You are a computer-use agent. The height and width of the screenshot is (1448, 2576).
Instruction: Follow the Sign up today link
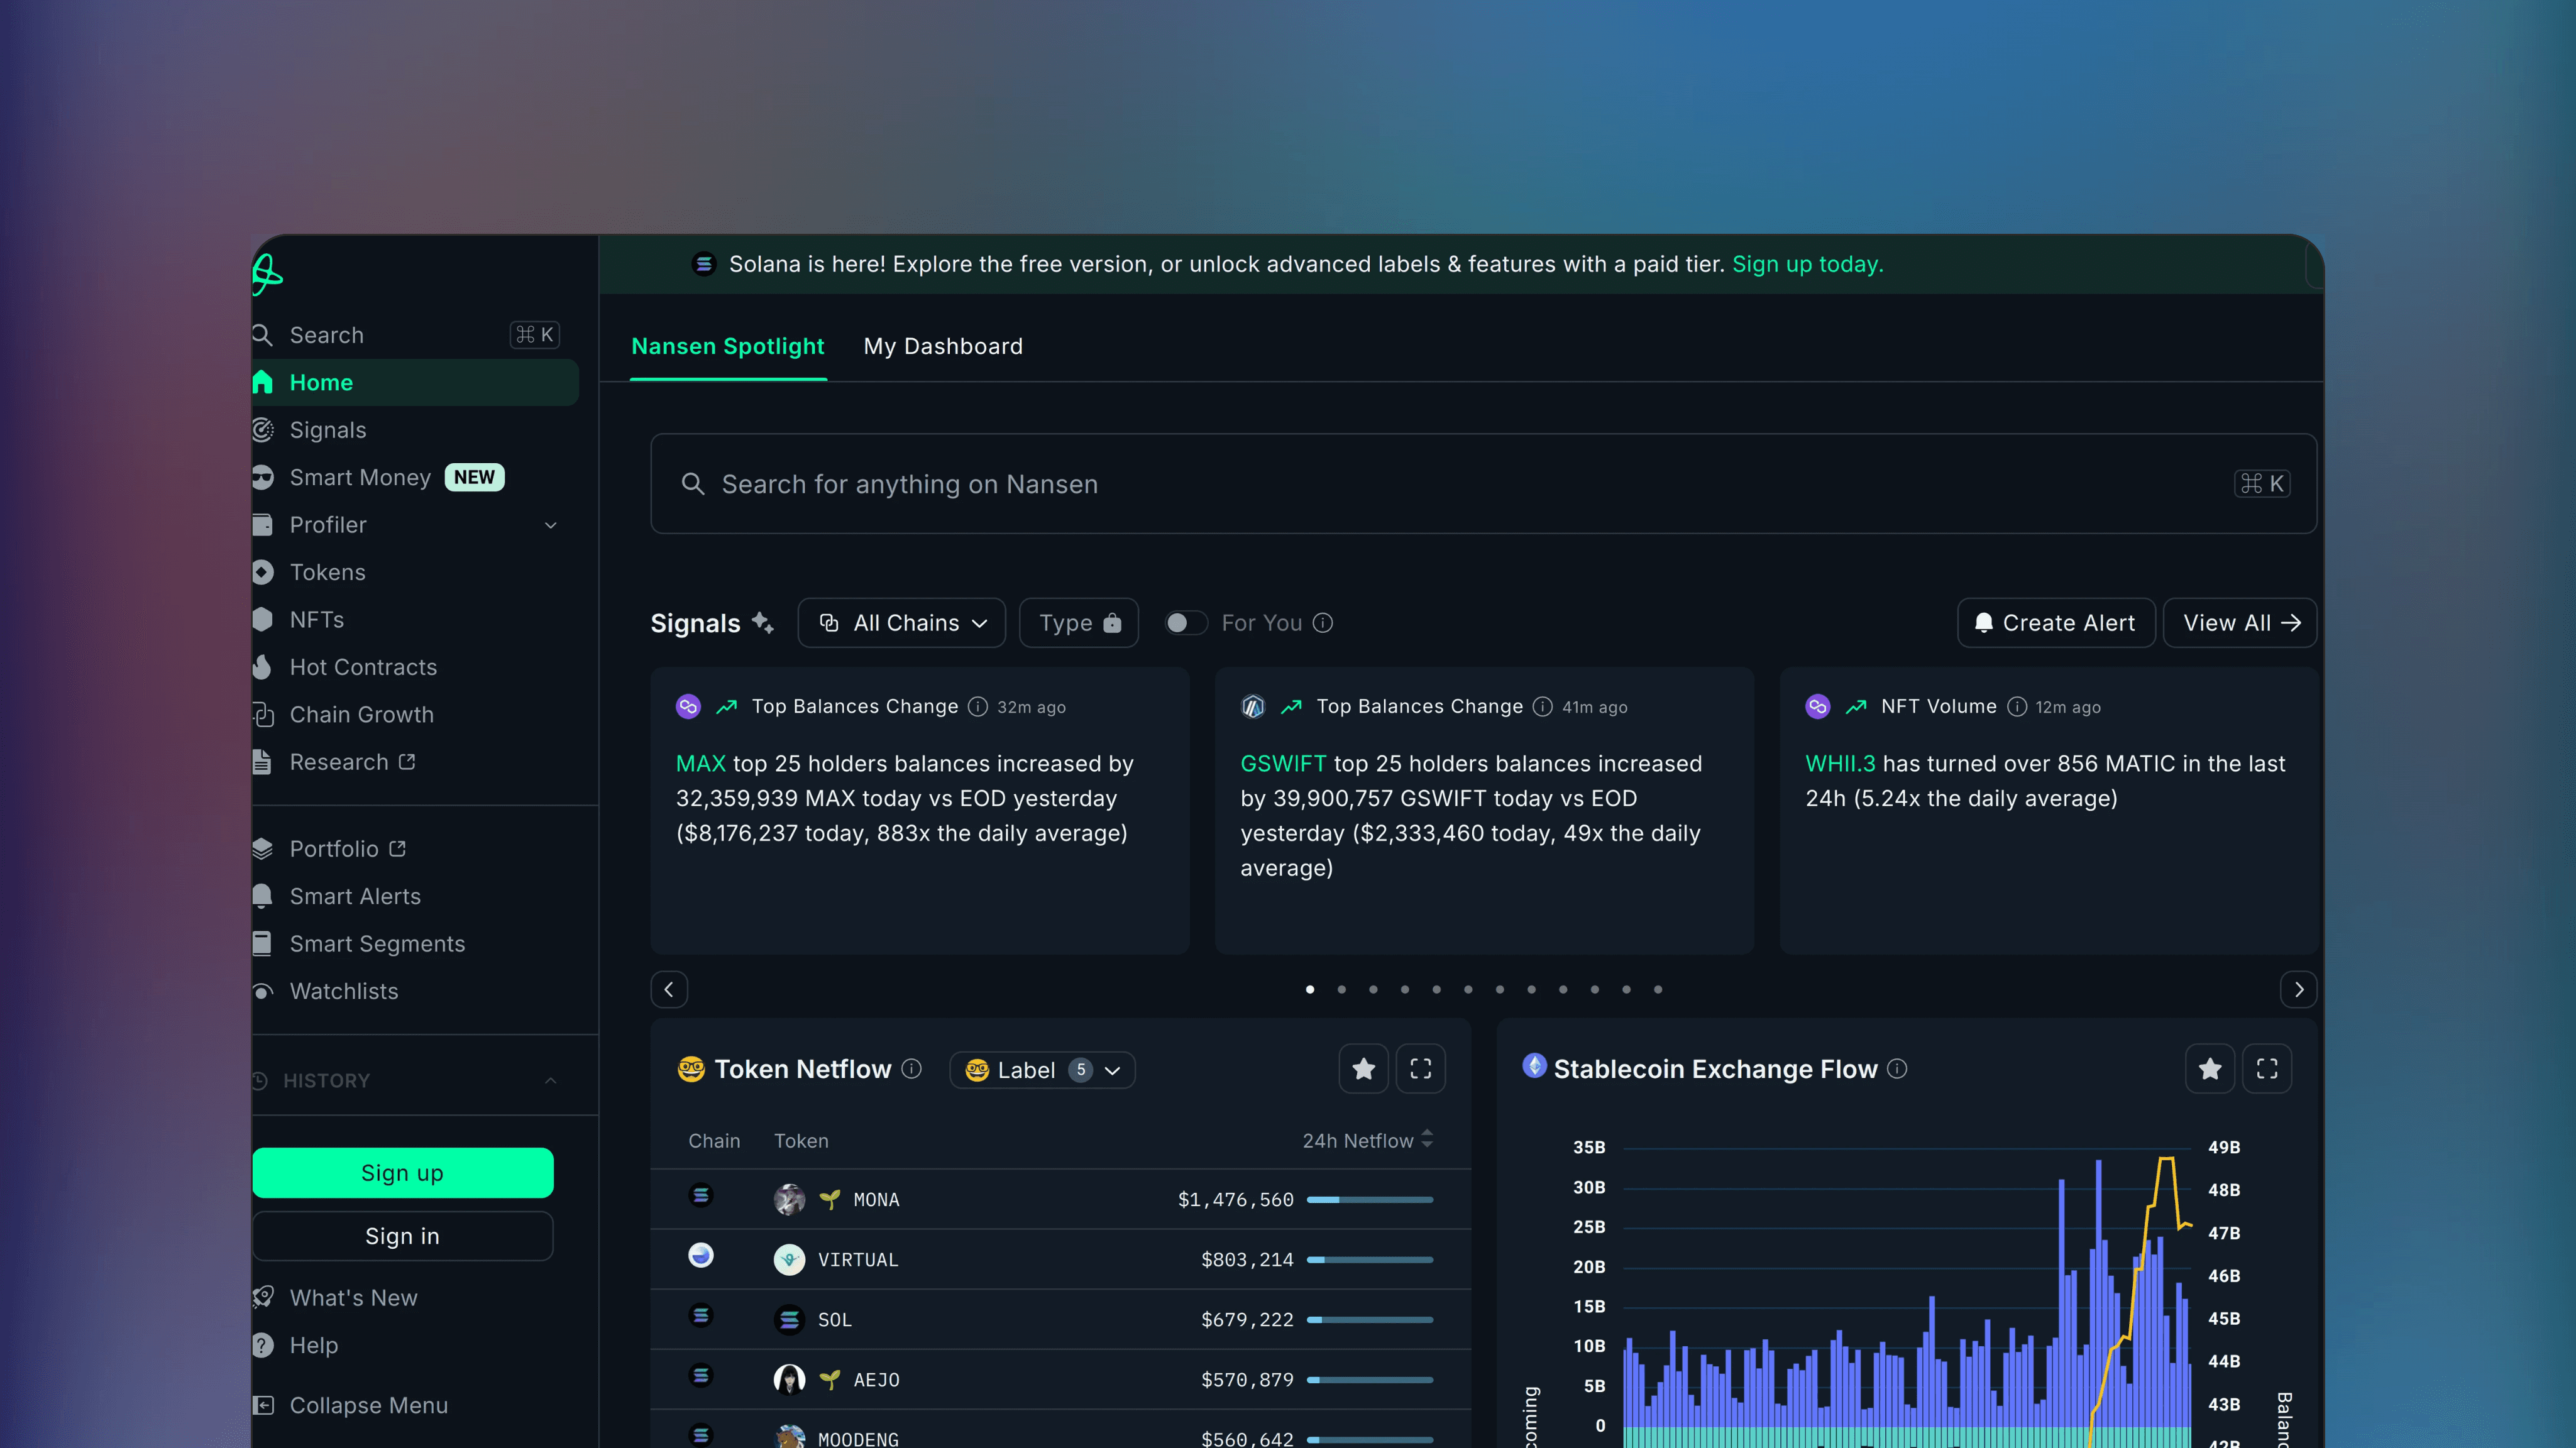tap(1807, 264)
